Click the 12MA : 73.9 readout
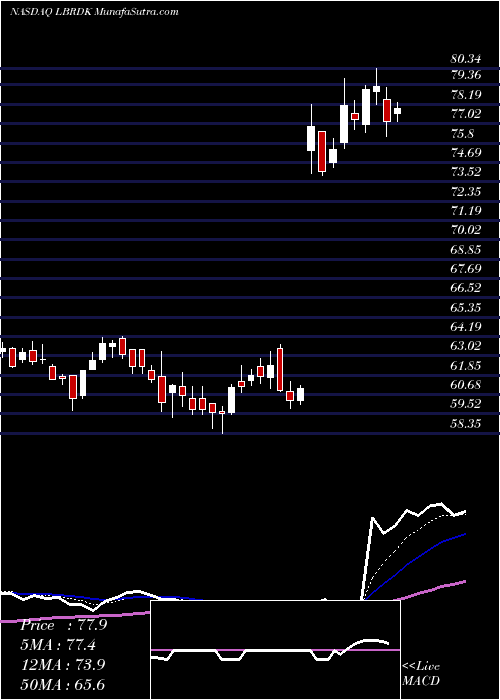This screenshot has width=500, height=700. (63, 665)
